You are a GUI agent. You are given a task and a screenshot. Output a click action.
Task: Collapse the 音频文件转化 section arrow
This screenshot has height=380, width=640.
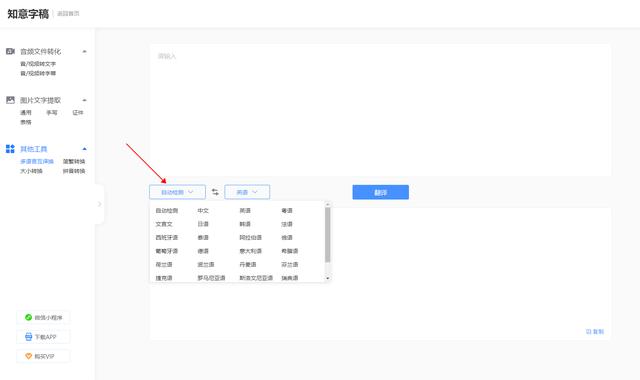pyautogui.click(x=84, y=51)
